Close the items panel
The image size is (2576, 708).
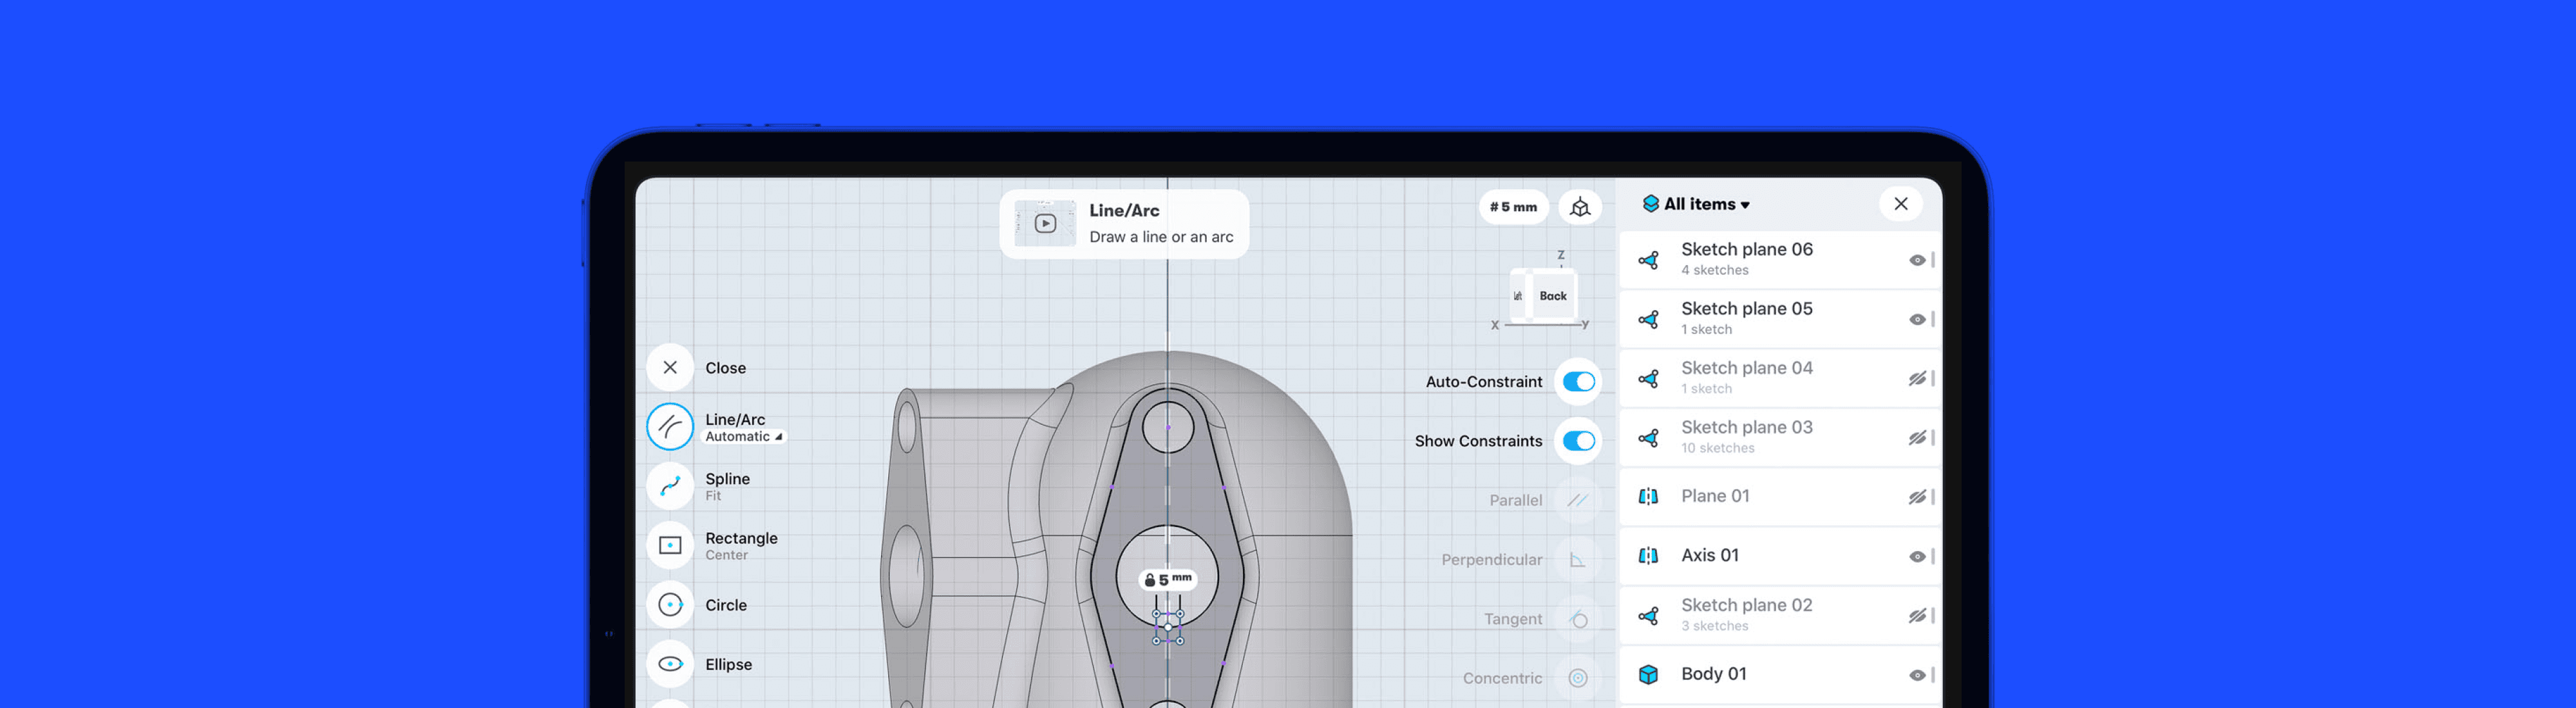point(1901,204)
